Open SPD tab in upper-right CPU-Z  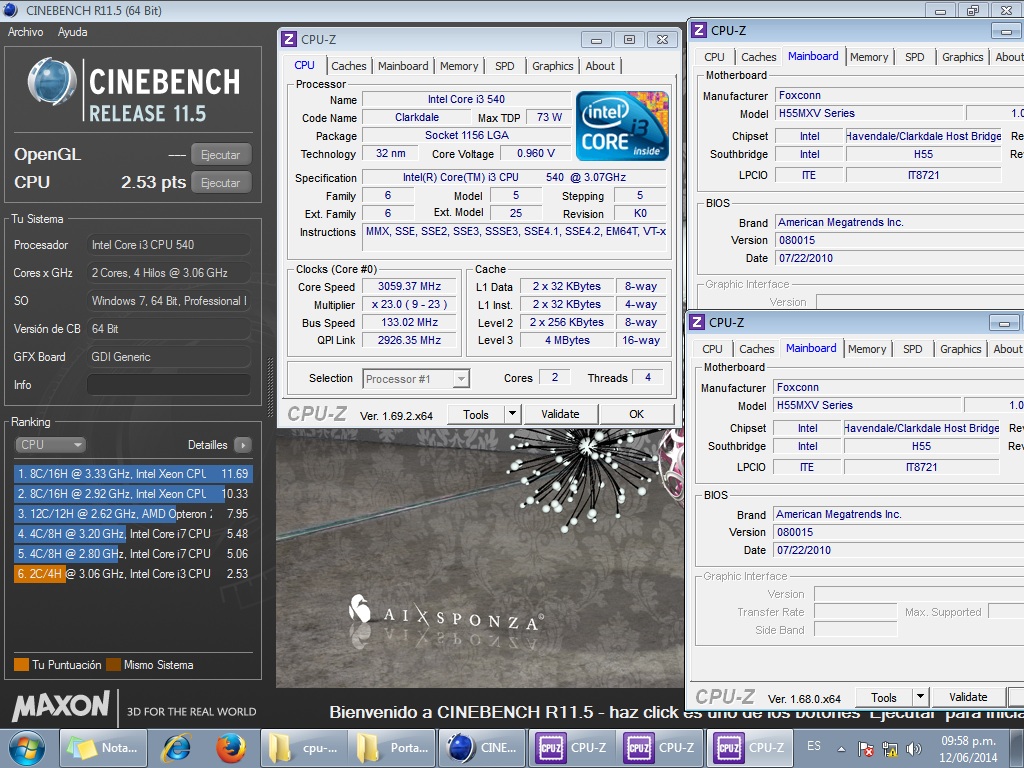tap(914, 57)
